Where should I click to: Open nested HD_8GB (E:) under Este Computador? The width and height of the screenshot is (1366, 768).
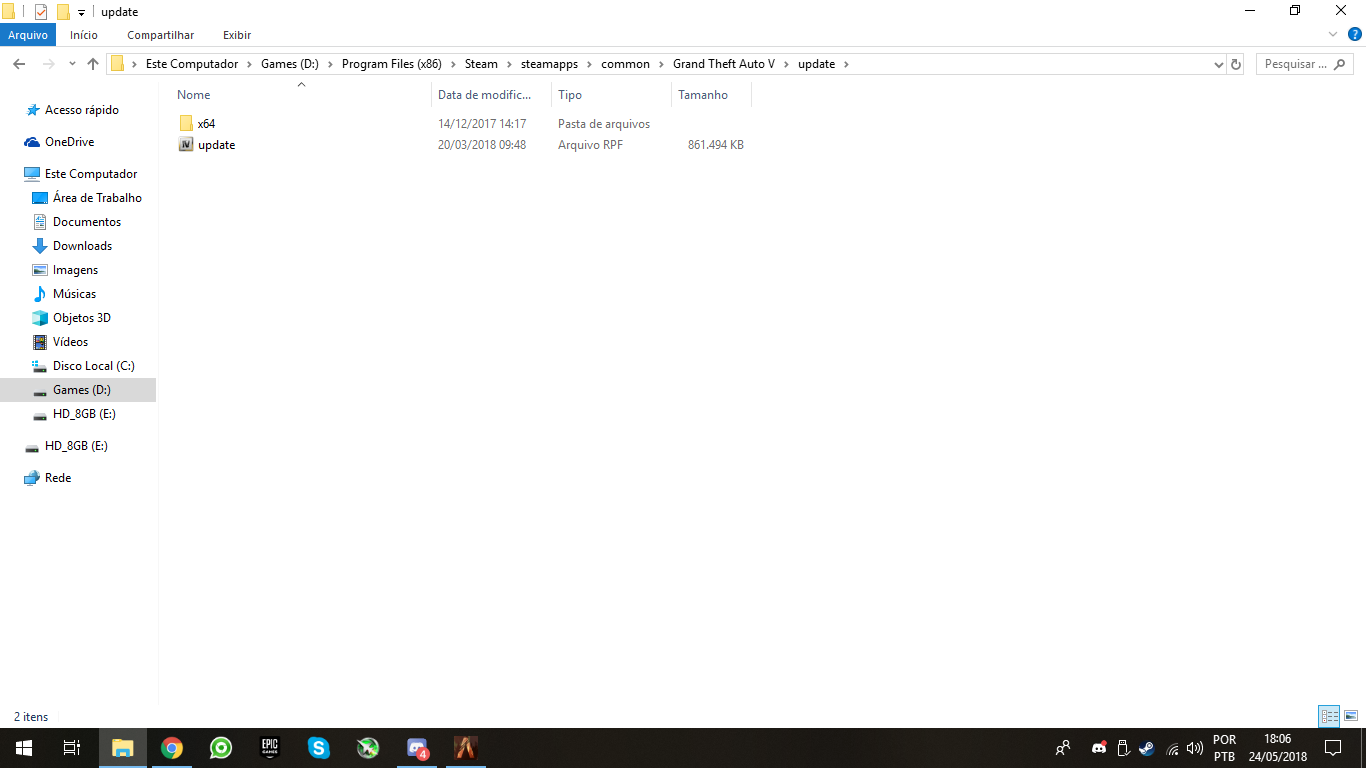pos(84,414)
